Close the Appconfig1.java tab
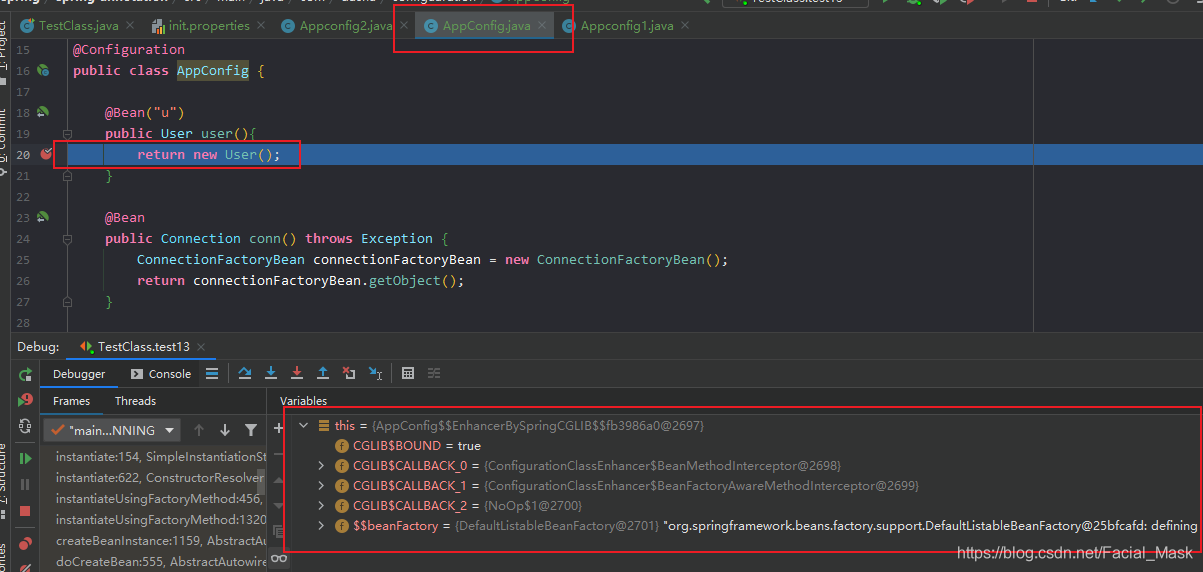Screen dimensions: 1203x572 [x=685, y=26]
